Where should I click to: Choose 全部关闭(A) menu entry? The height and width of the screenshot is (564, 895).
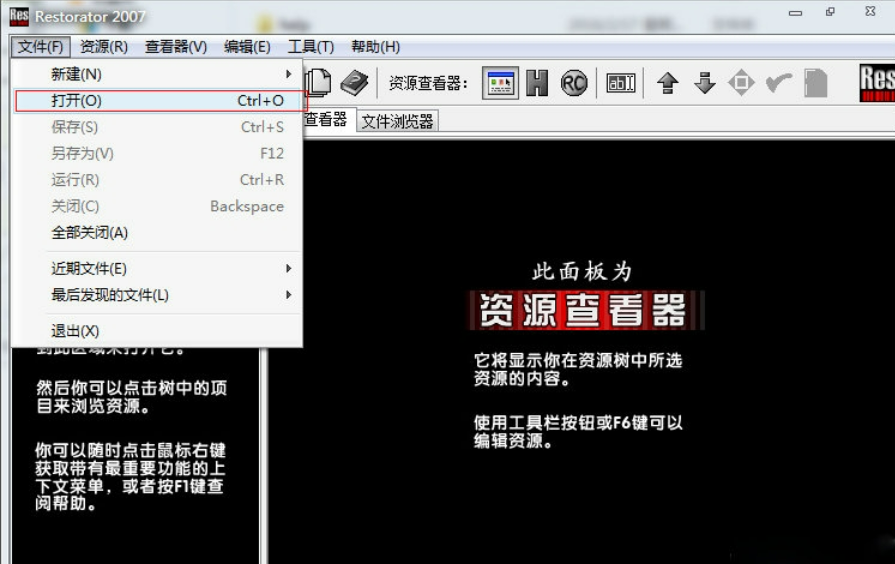90,233
